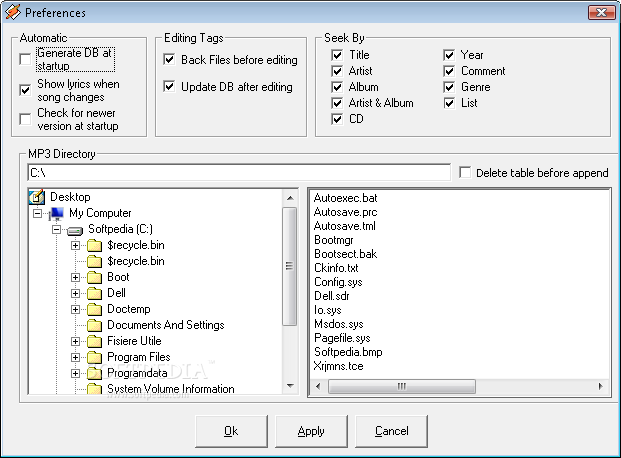This screenshot has width=621, height=458.
Task: Select Autosave.tml in file list
Action: point(345,226)
